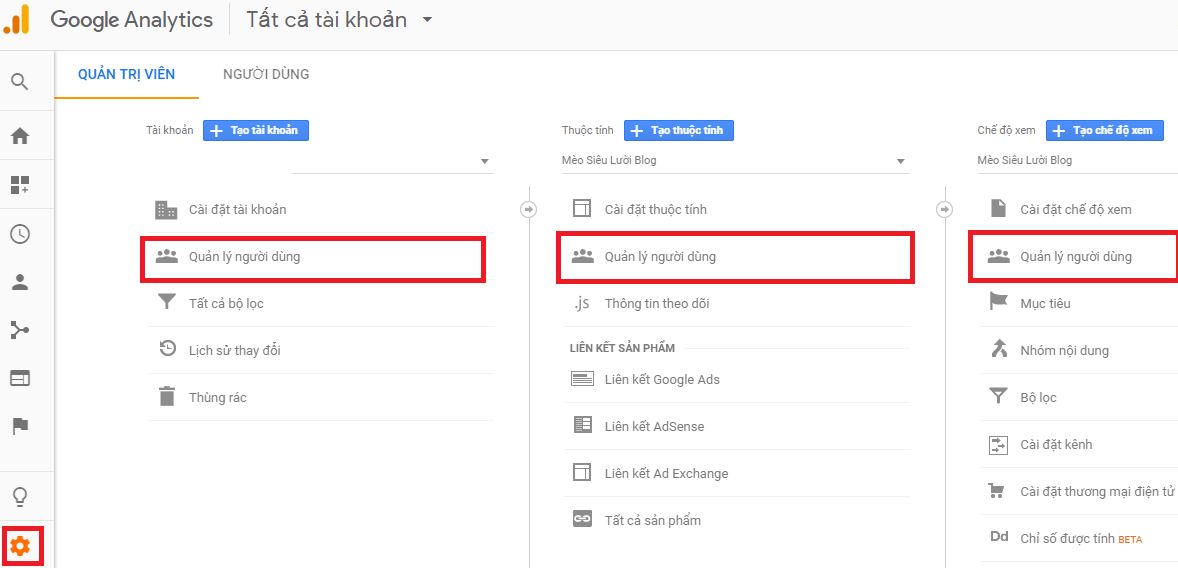Screen dimensions: 1178x568
Task: Open the Acquisition branching icon
Action: 20,330
